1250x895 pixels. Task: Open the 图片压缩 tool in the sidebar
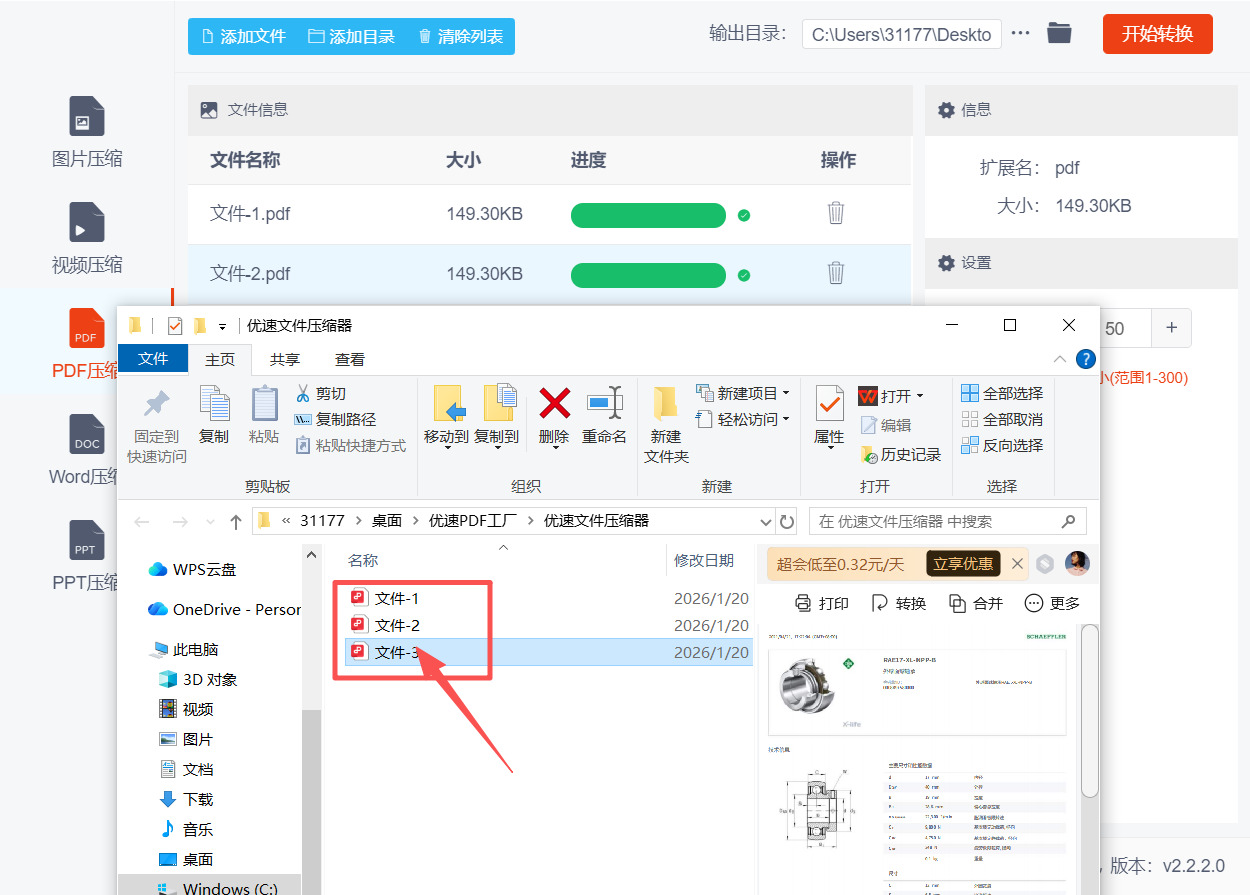(86, 132)
